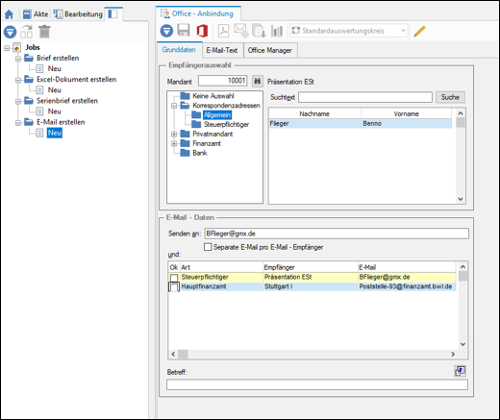Click the blue dropdown circle icon in left panel
This screenshot has height=420, width=500.
click(10, 32)
